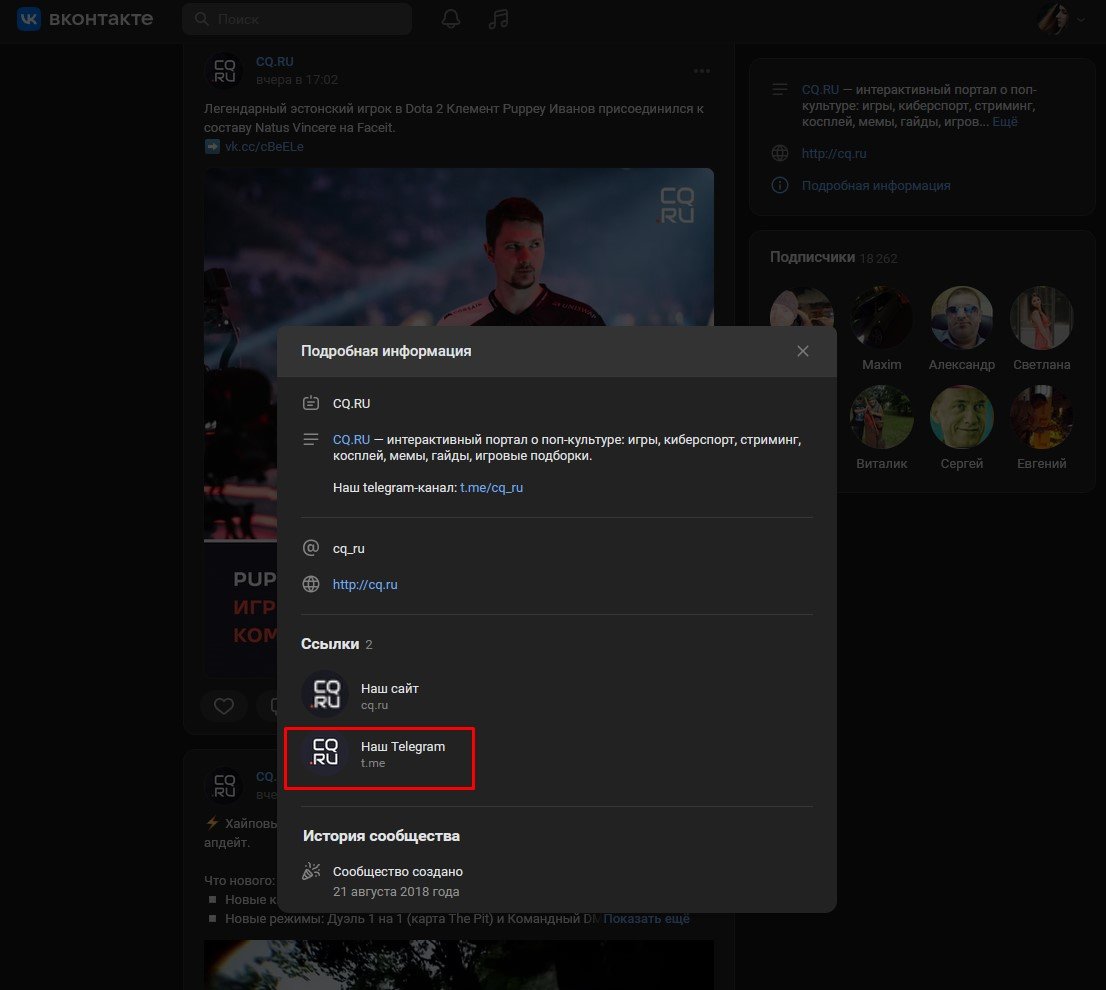Click the @ icon next to cq_ru

310,548
